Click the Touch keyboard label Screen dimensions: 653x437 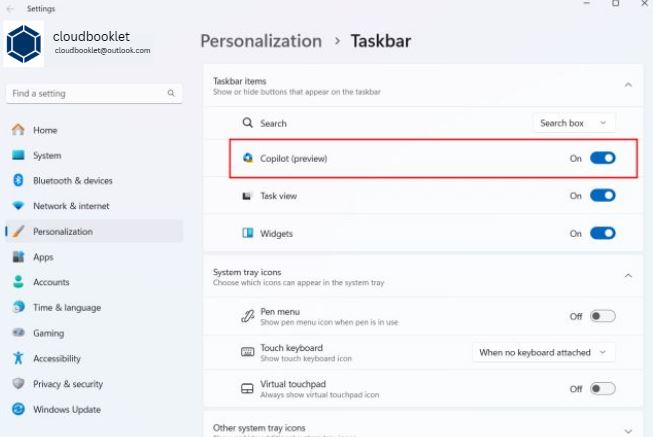point(292,347)
